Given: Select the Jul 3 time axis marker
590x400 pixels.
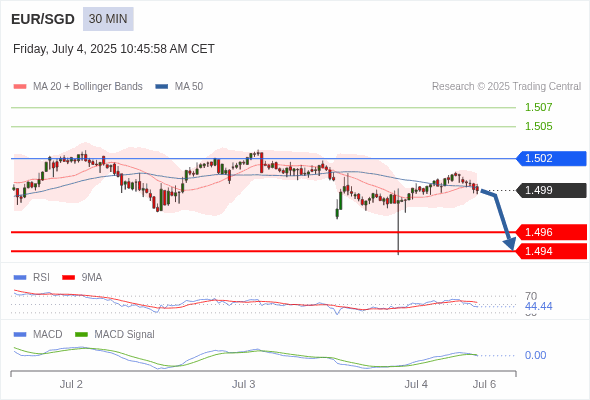Looking at the screenshot, I should pyautogui.click(x=243, y=384).
